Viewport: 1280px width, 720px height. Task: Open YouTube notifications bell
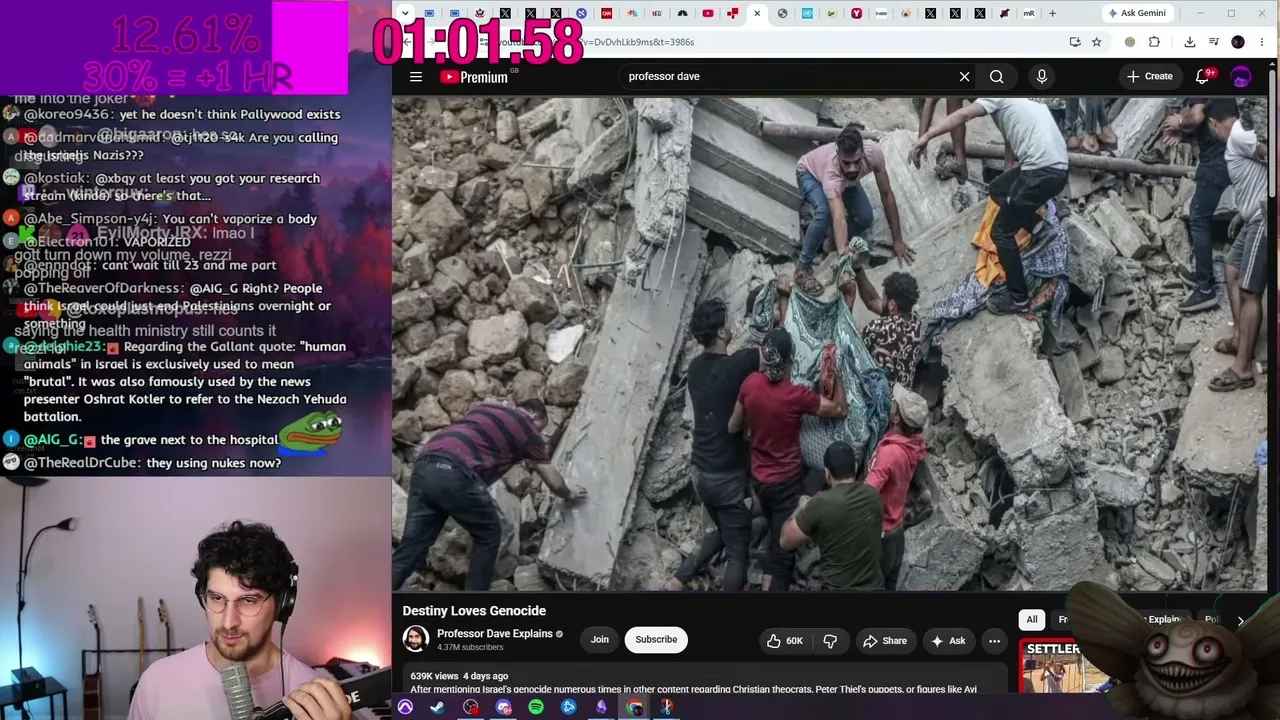click(x=1203, y=77)
